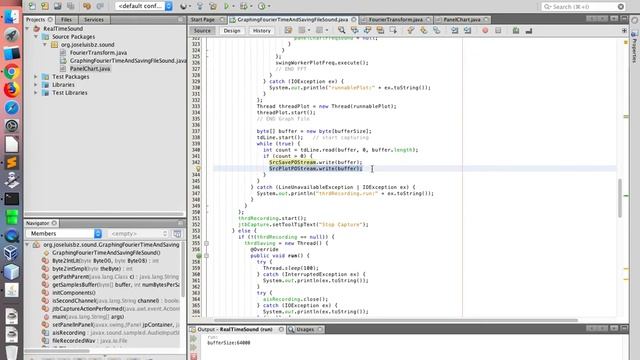Click the New Project toolbar icon
640x360 pixels.
[44, 6]
